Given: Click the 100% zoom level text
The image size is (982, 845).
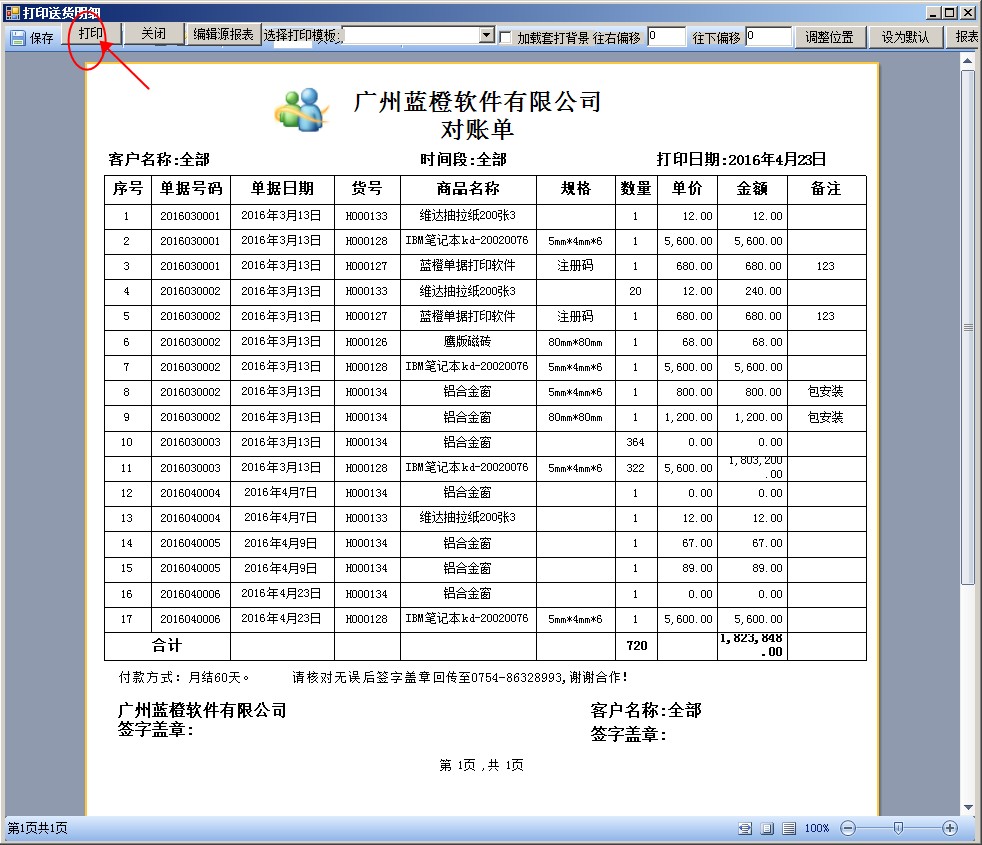Looking at the screenshot, I should [817, 829].
